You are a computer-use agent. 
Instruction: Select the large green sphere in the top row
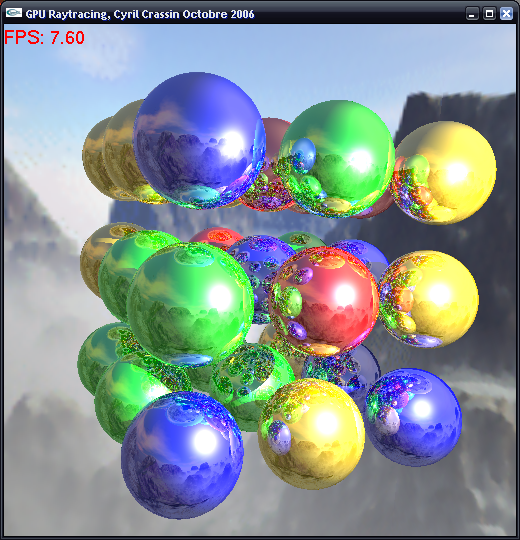[336, 159]
